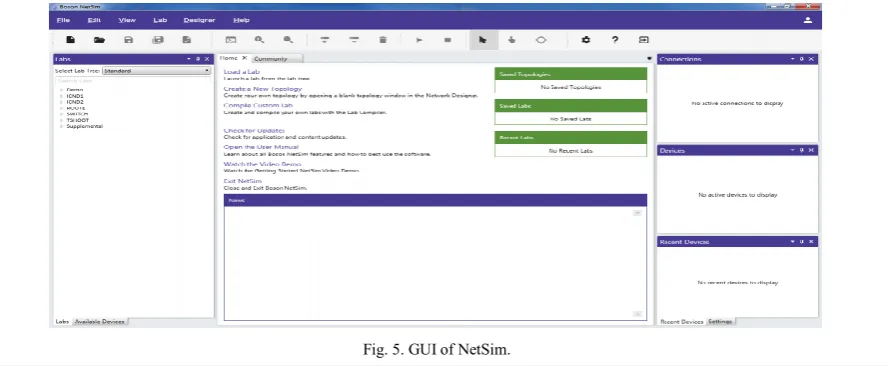Open the console window toolbar icon

click(x=231, y=40)
